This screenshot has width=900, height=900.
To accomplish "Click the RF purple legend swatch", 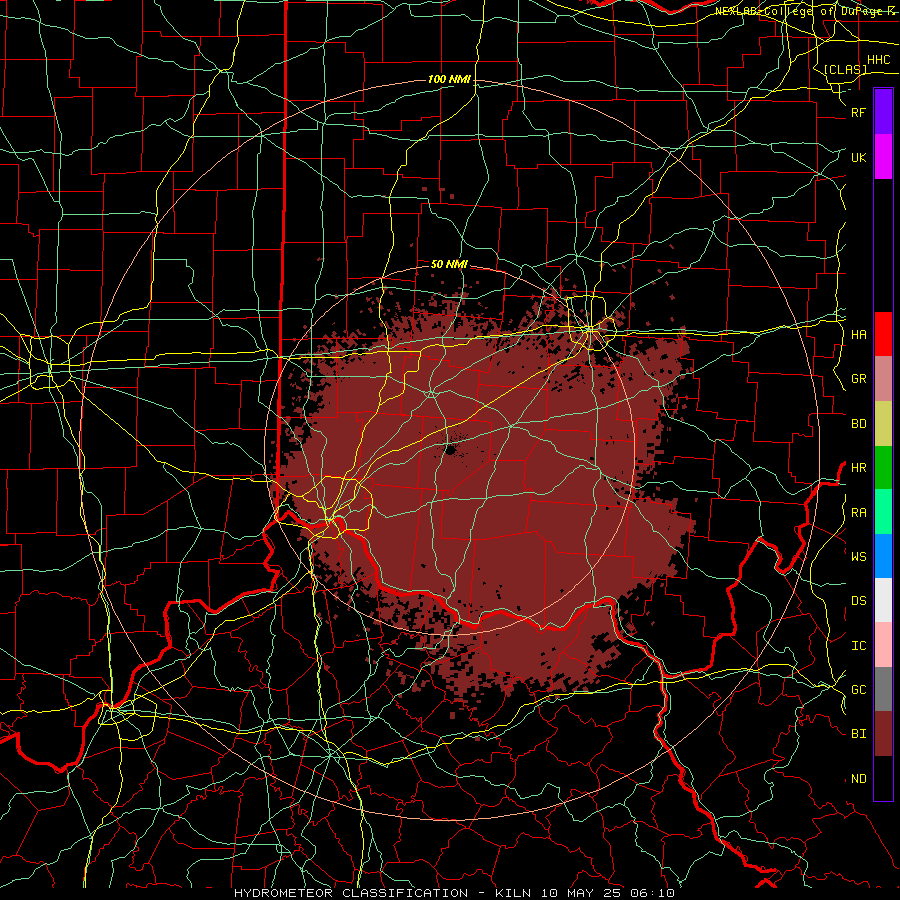I will (x=883, y=112).
